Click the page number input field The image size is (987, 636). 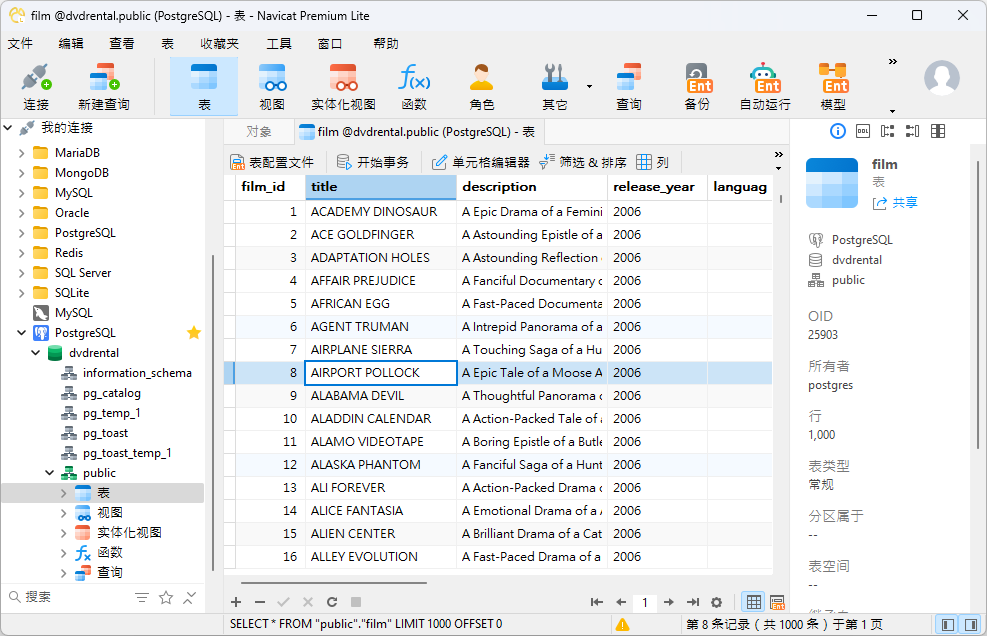click(x=644, y=603)
